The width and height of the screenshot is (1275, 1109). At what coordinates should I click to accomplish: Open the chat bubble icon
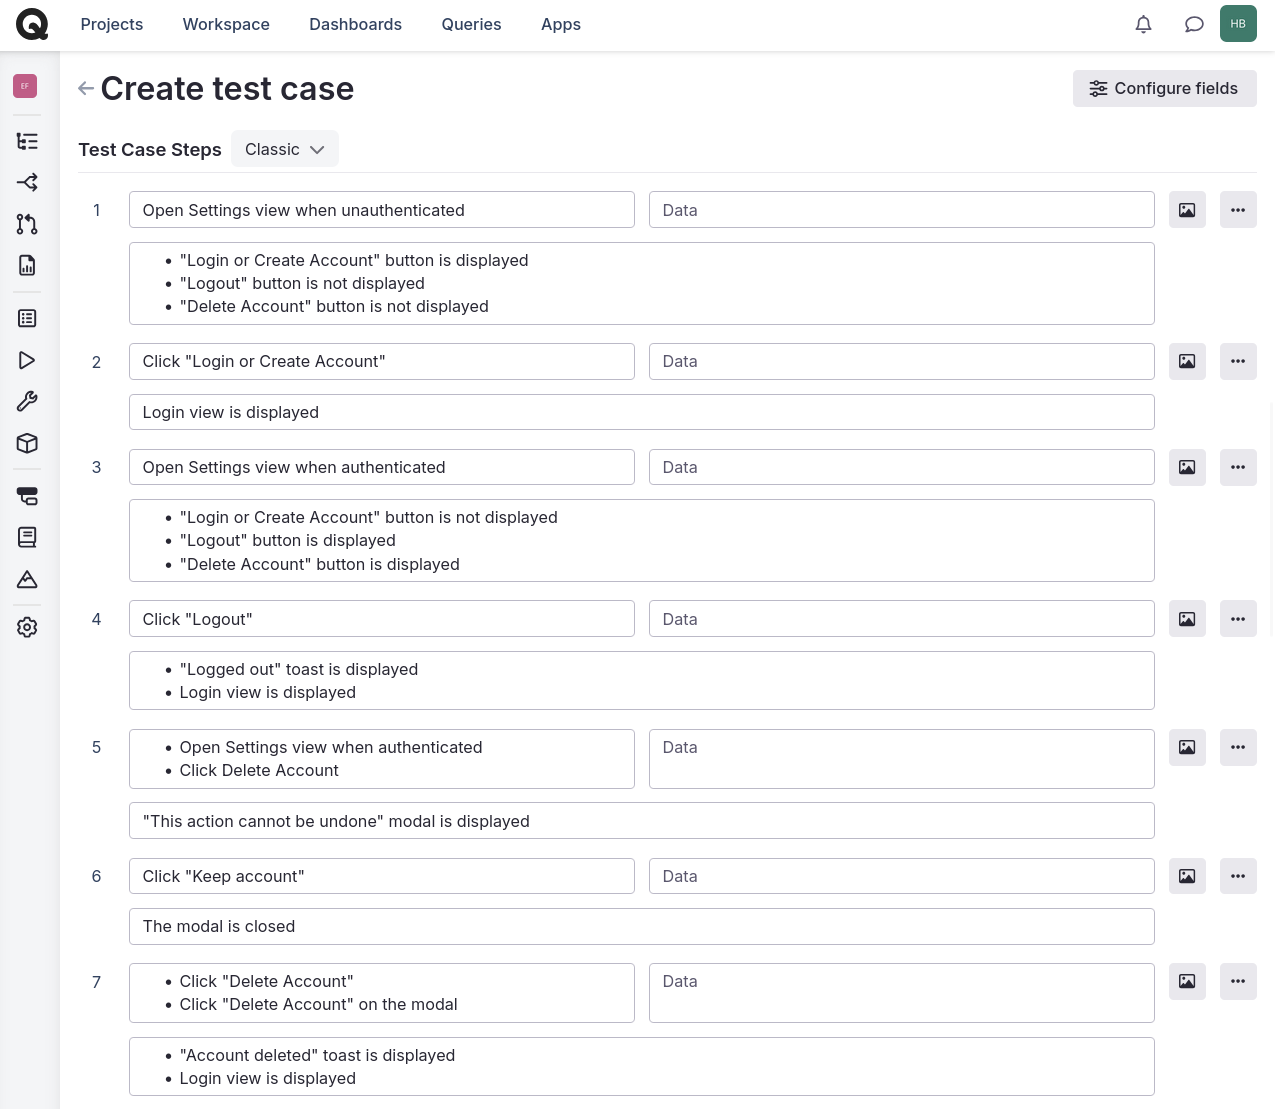tap(1193, 24)
